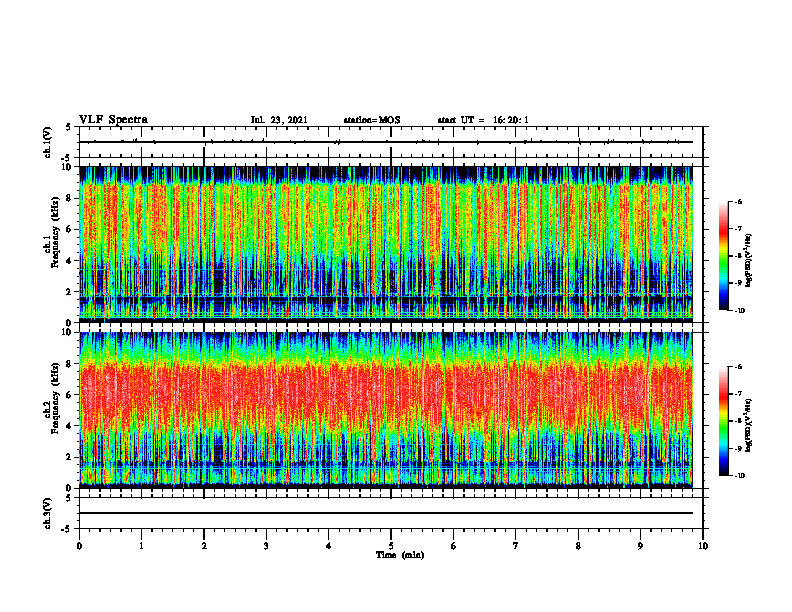The height and width of the screenshot is (612, 792).
Task: Click the "-6" label on ch.1 colorbar
Action: (739, 201)
